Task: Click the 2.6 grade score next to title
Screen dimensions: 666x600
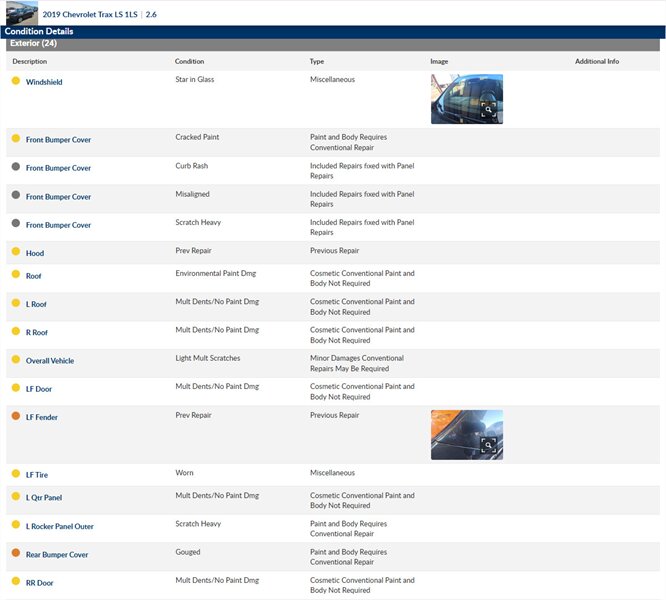Action: (151, 15)
